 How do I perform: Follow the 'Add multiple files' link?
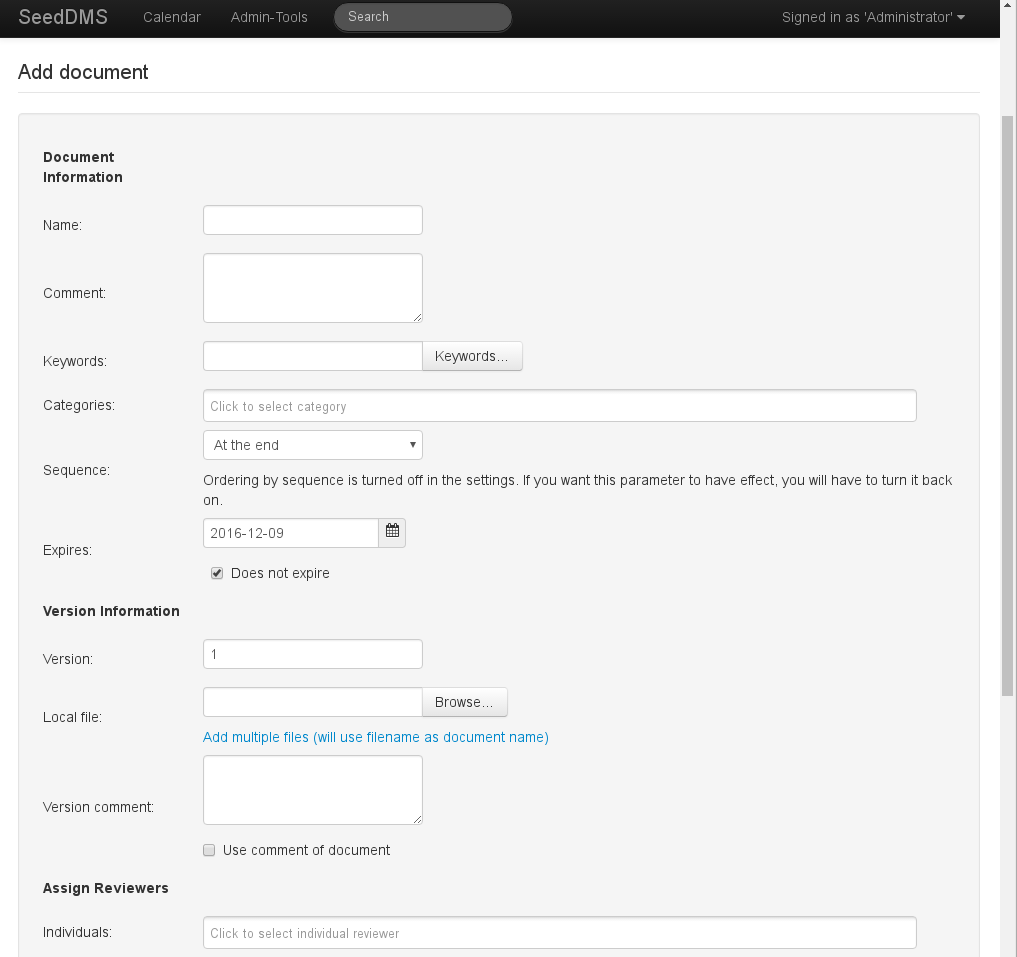coord(375,737)
